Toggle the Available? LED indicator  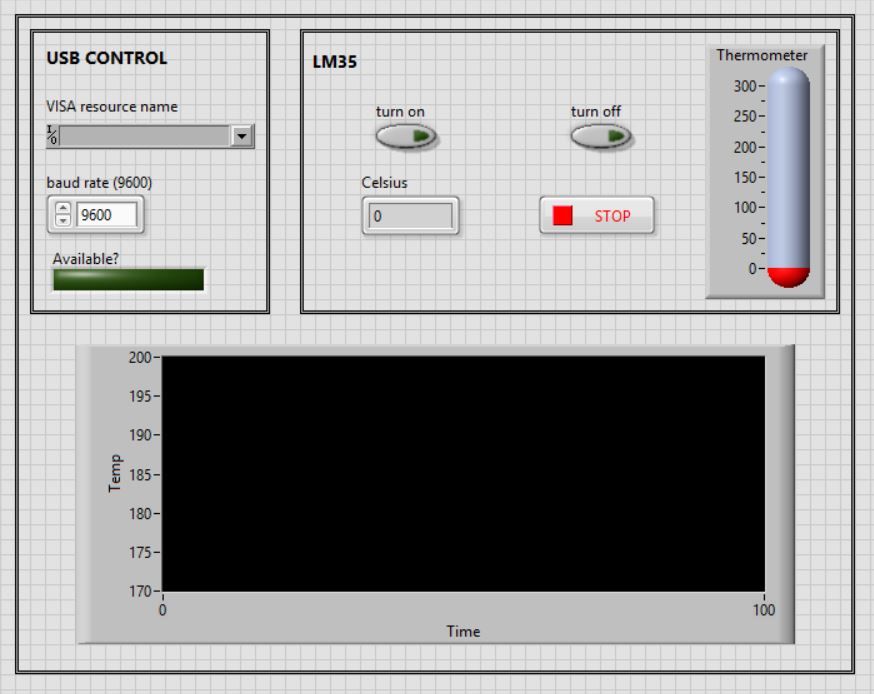(x=128, y=278)
